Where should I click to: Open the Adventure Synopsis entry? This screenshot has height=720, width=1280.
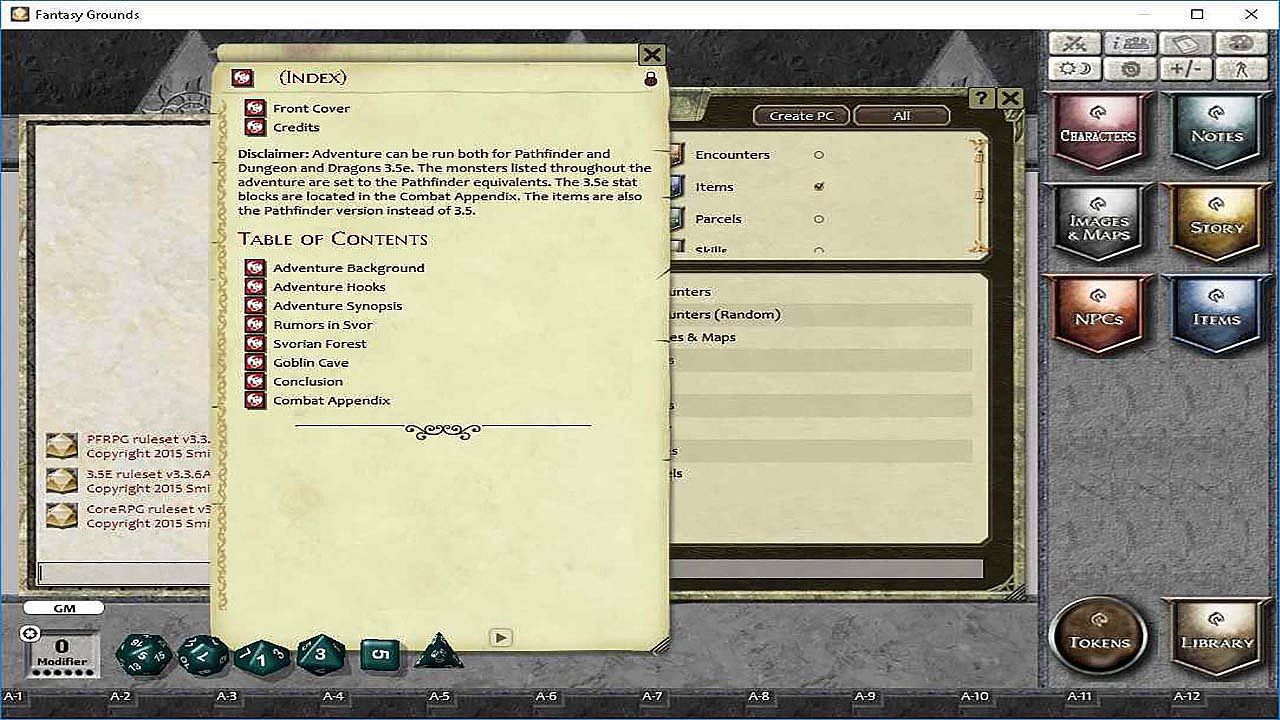click(338, 306)
